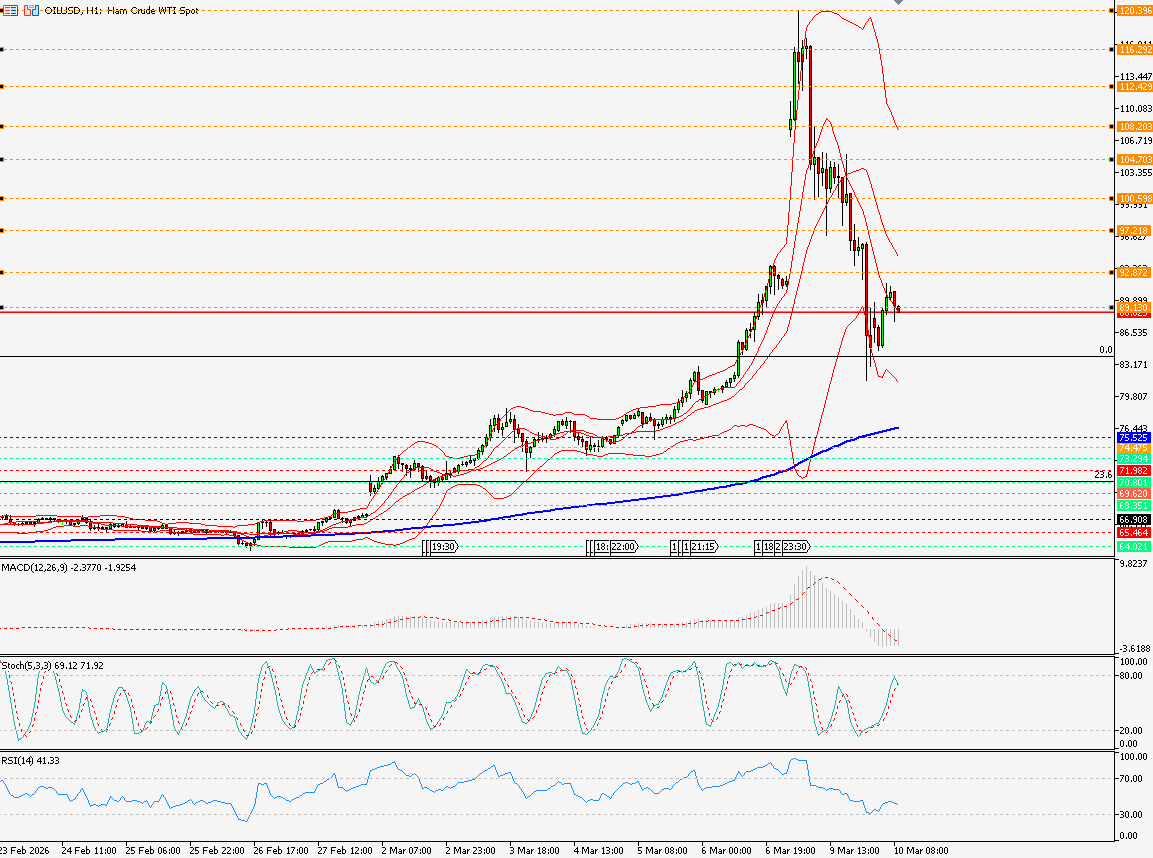Click the 108.203 orange level label
The width and height of the screenshot is (1153, 858).
click(x=1135, y=127)
